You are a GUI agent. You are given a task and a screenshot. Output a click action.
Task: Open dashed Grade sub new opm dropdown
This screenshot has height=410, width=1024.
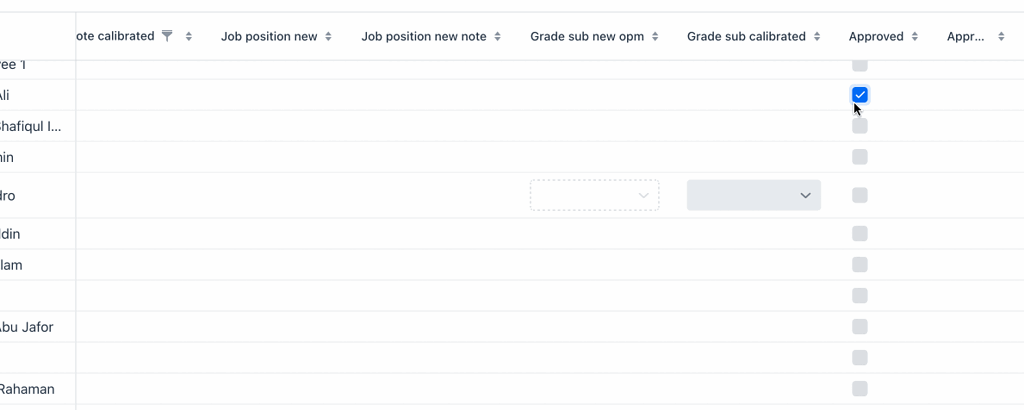click(x=594, y=195)
